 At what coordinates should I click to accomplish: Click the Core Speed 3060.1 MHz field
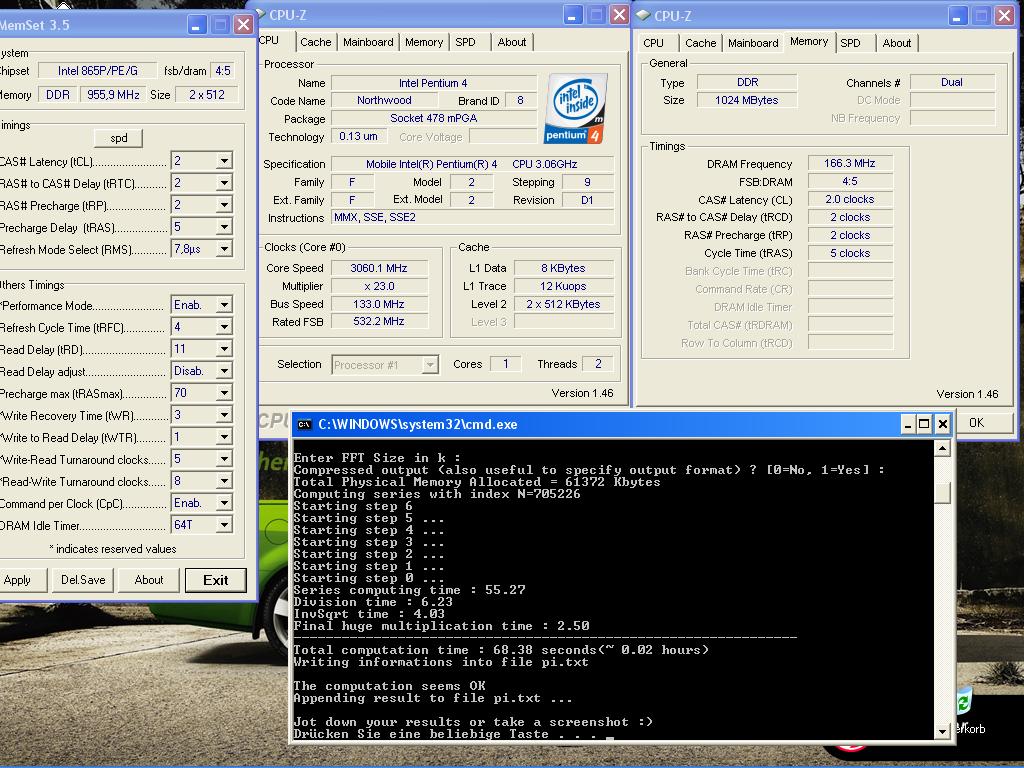coord(379,268)
